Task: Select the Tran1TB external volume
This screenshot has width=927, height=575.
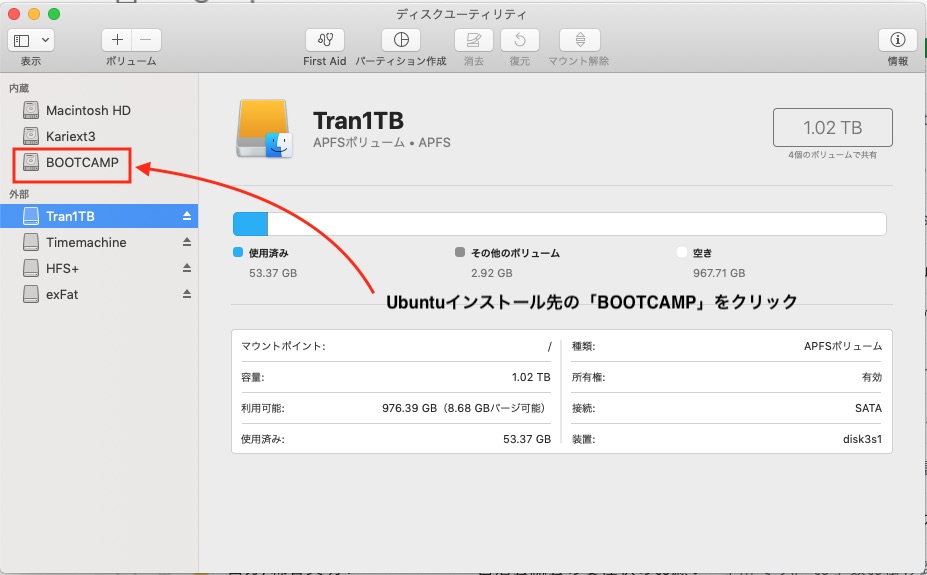Action: (99, 216)
